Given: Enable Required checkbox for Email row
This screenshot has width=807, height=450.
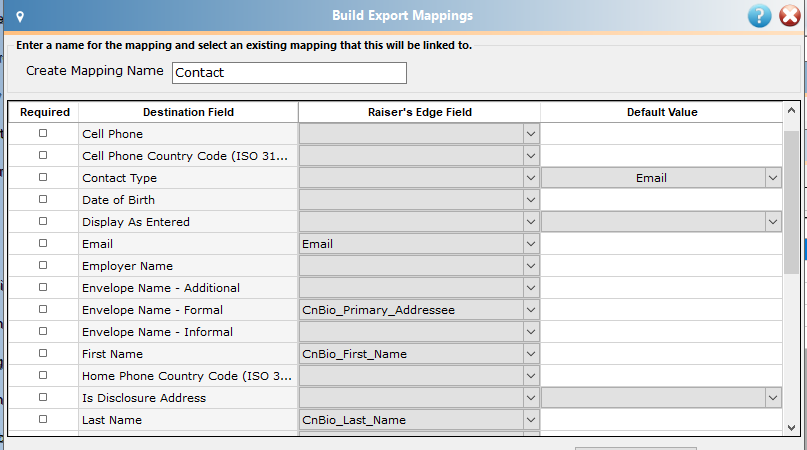Looking at the screenshot, I should pos(43,243).
